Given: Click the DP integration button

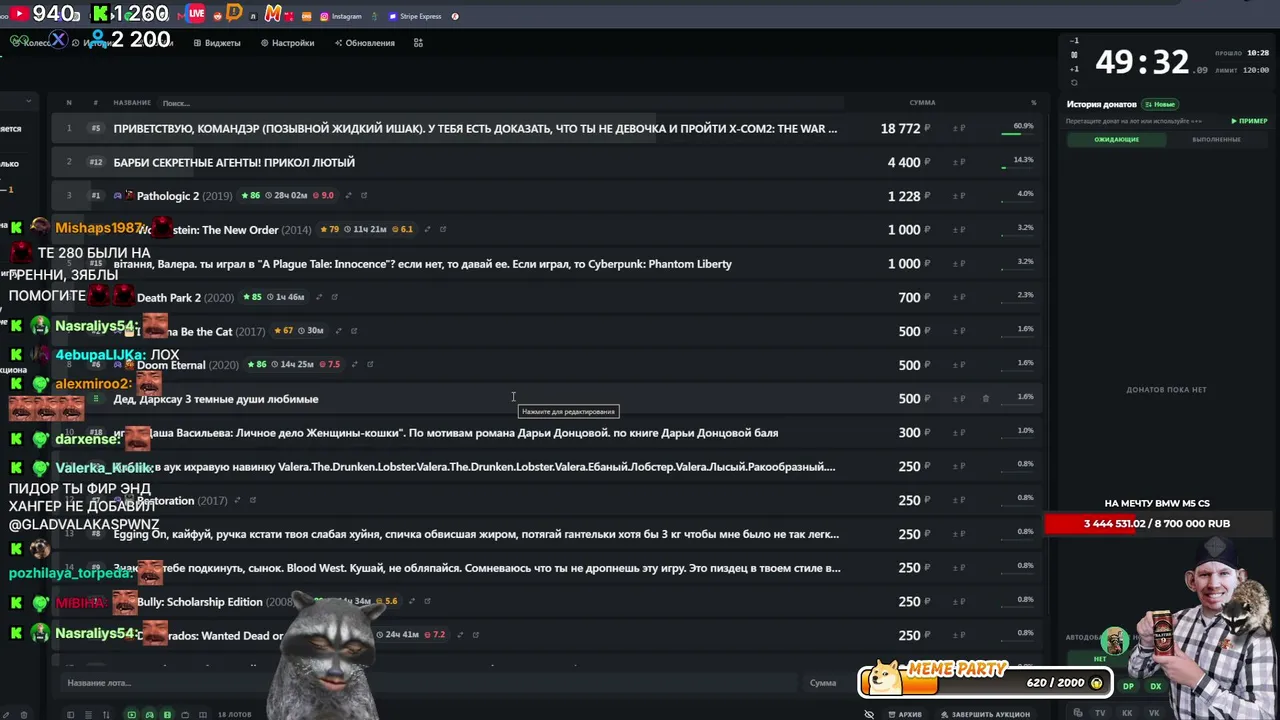Looking at the screenshot, I should click(1128, 686).
